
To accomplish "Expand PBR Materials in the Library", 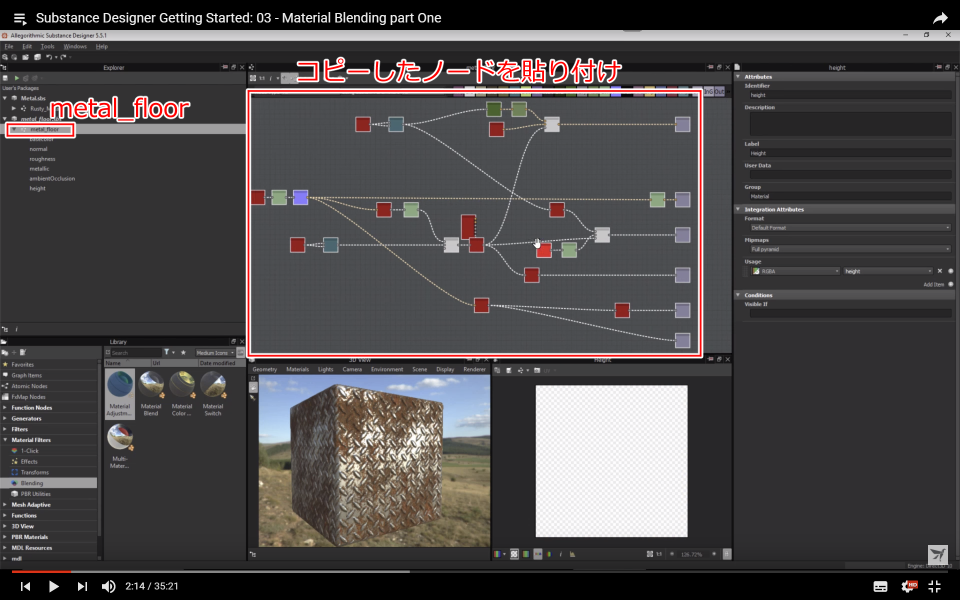I will click(5, 537).
